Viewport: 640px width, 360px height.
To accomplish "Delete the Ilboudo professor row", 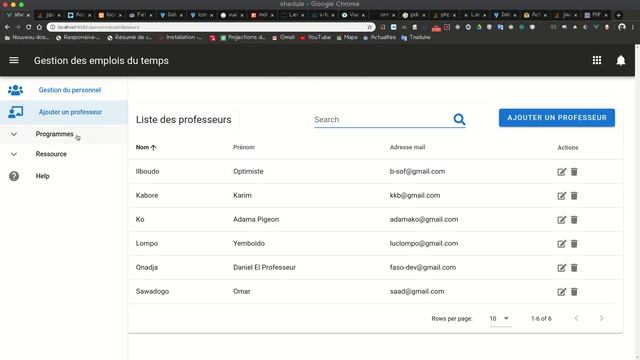I will [574, 172].
